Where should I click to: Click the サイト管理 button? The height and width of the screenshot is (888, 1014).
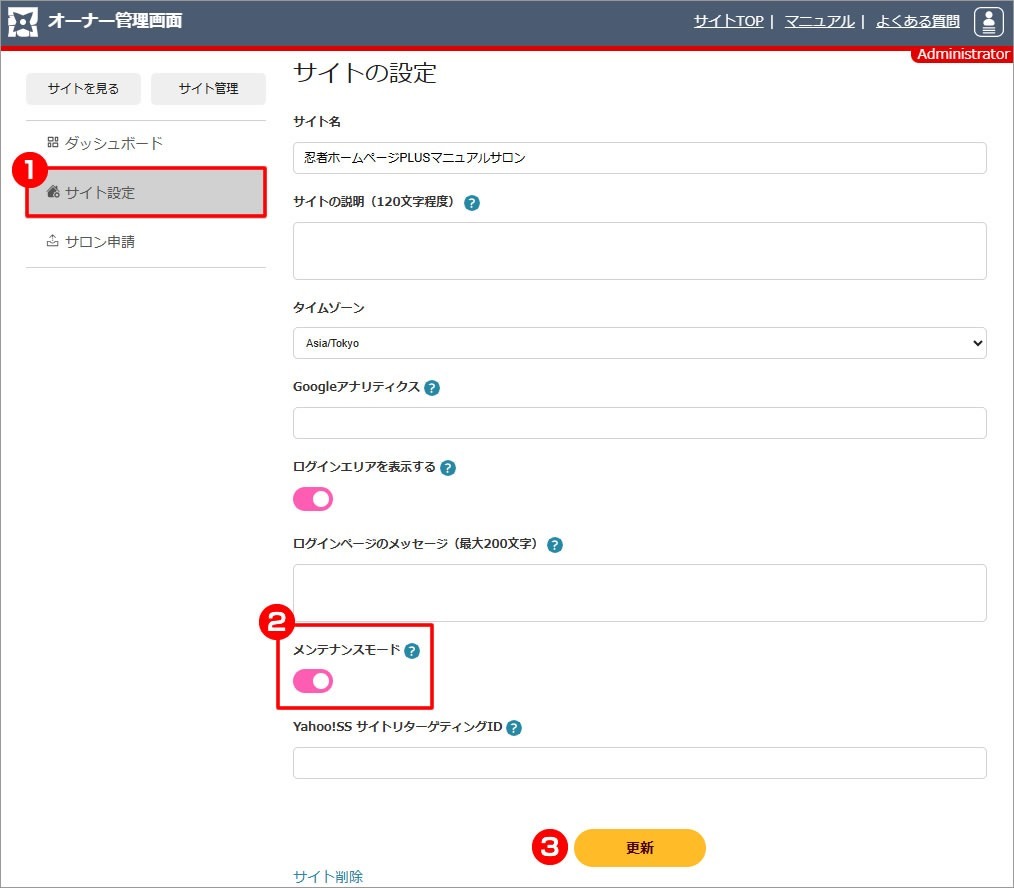(x=208, y=89)
